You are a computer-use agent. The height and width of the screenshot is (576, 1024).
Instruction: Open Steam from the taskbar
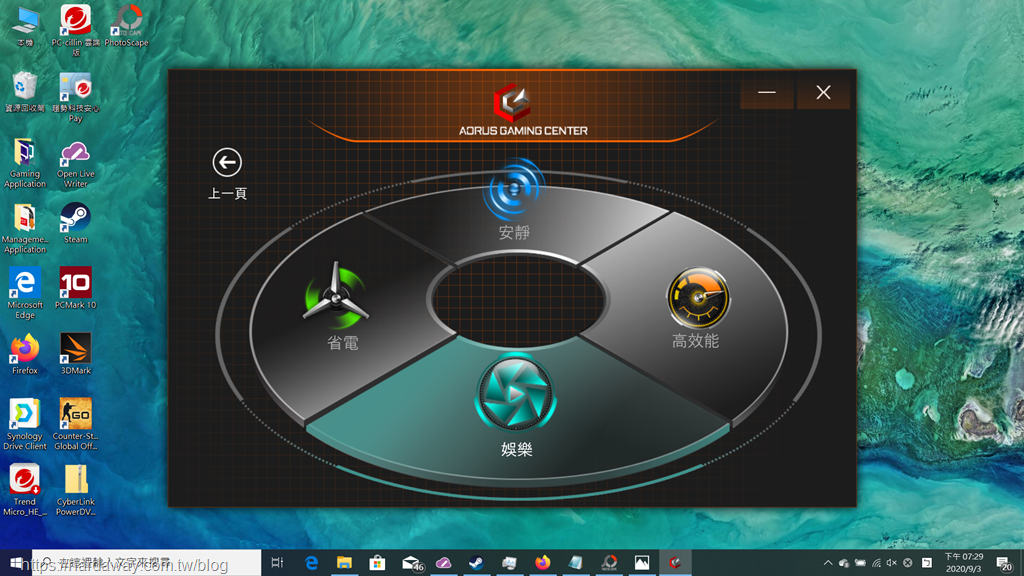tap(476, 563)
